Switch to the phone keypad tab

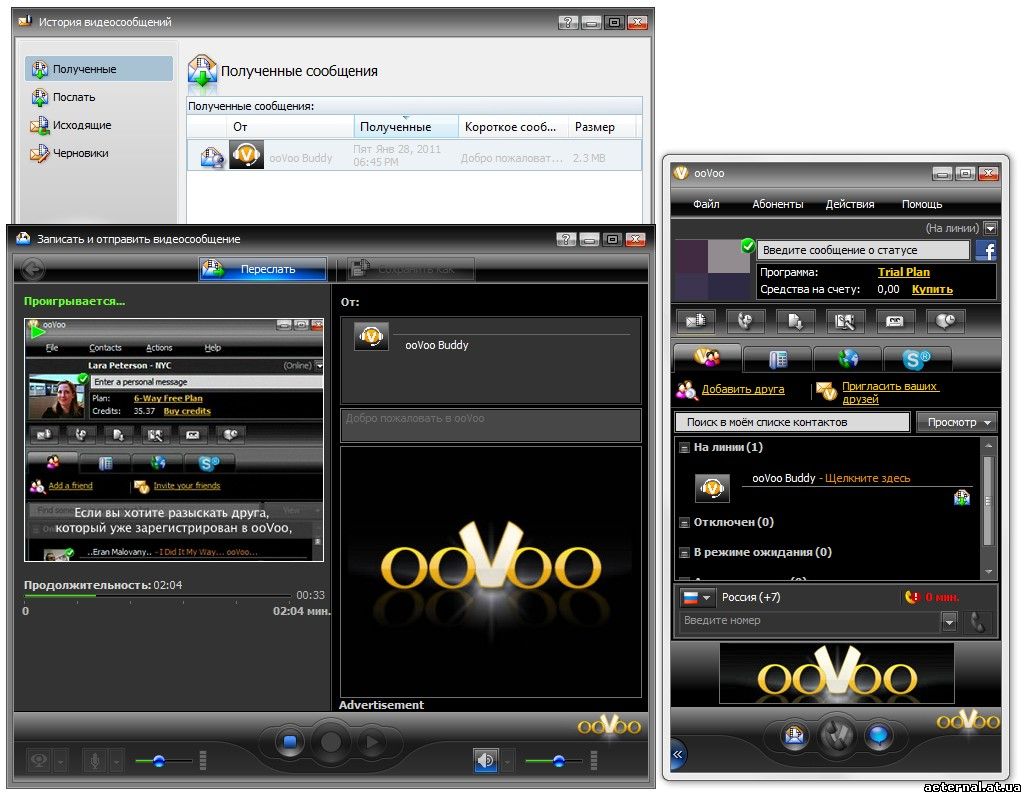[x=778, y=359]
